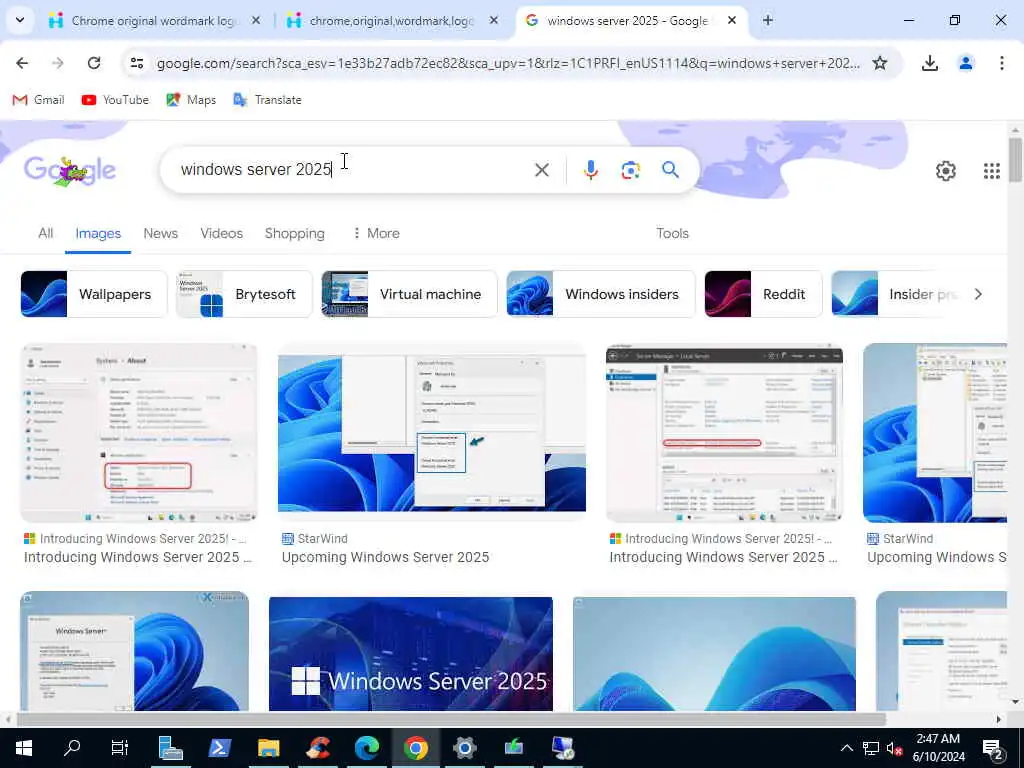Screen dimensions: 1024x768
Task: Switch to the News results tab
Action: [x=161, y=233]
